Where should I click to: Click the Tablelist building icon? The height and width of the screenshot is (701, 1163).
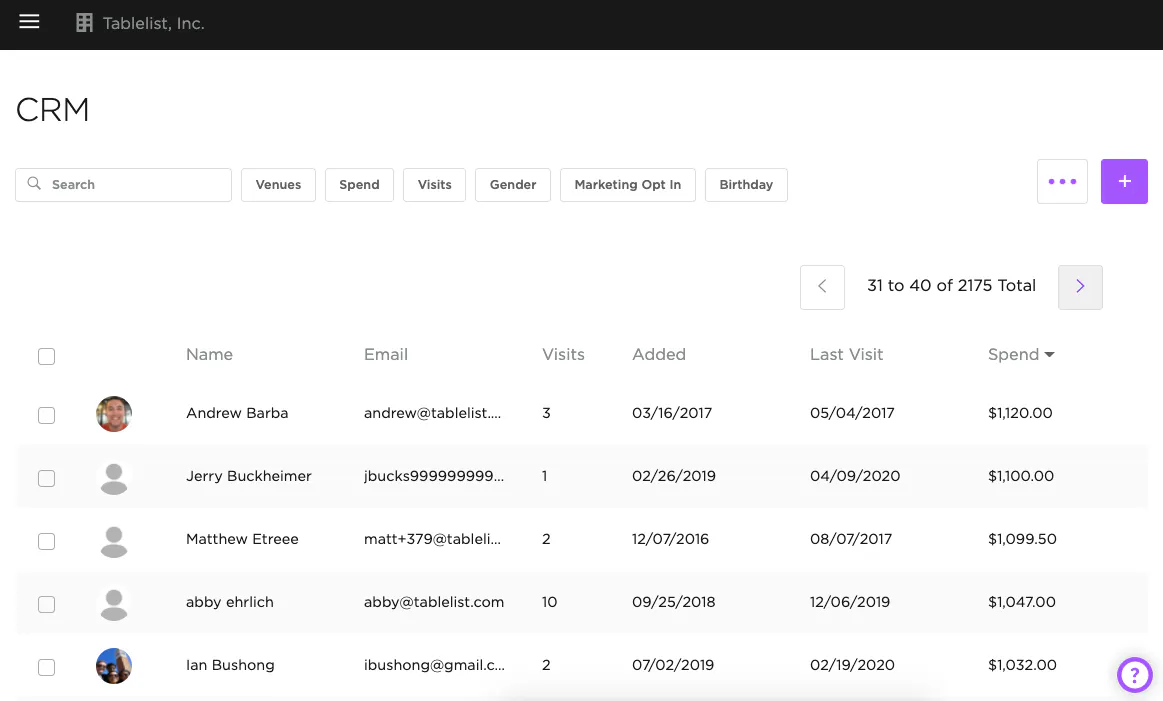tap(85, 23)
